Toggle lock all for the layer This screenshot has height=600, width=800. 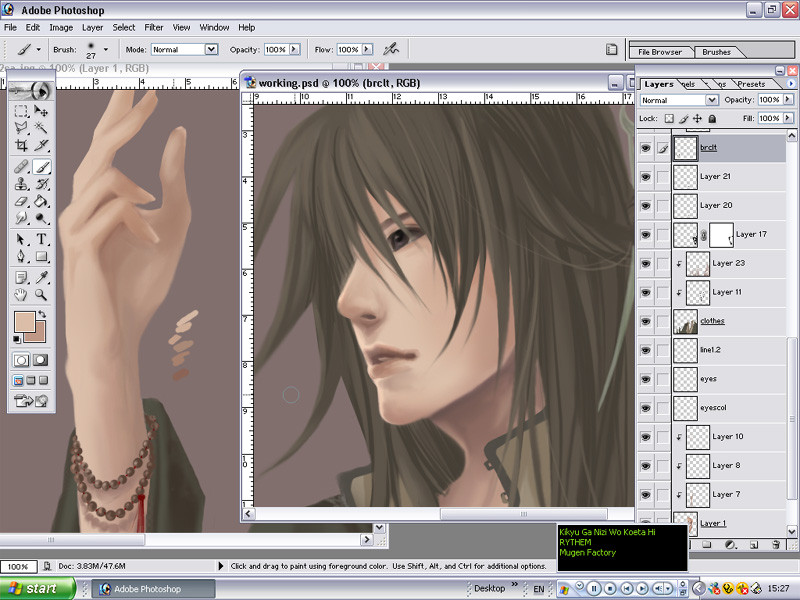pos(712,118)
